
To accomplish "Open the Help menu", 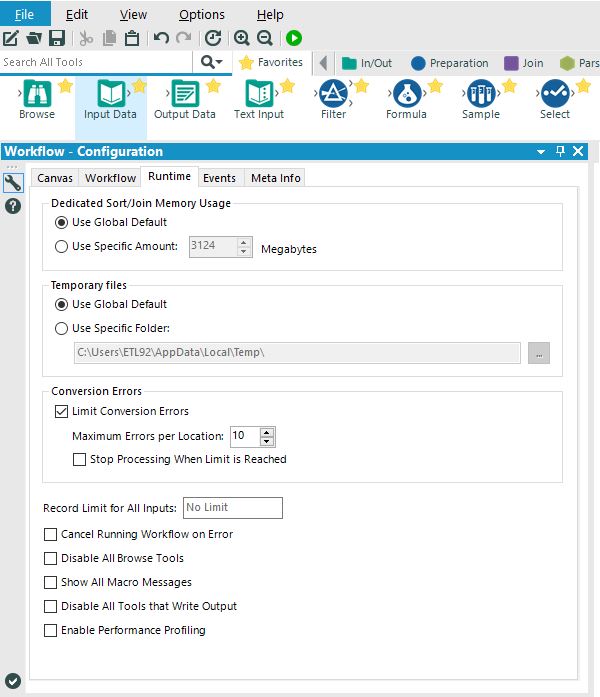I will pos(270,14).
